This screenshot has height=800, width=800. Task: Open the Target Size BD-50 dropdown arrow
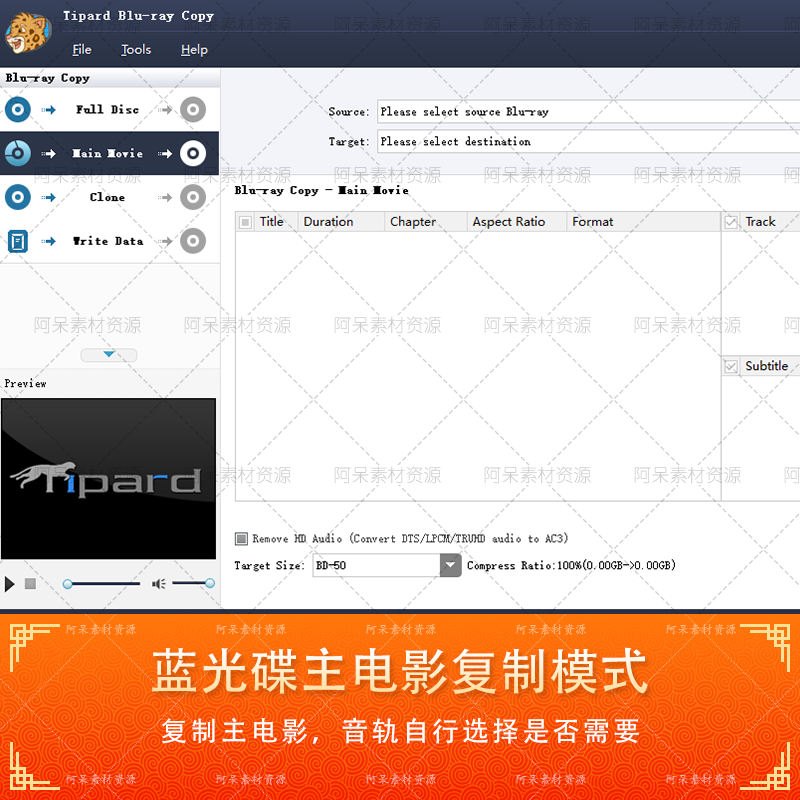[x=451, y=565]
